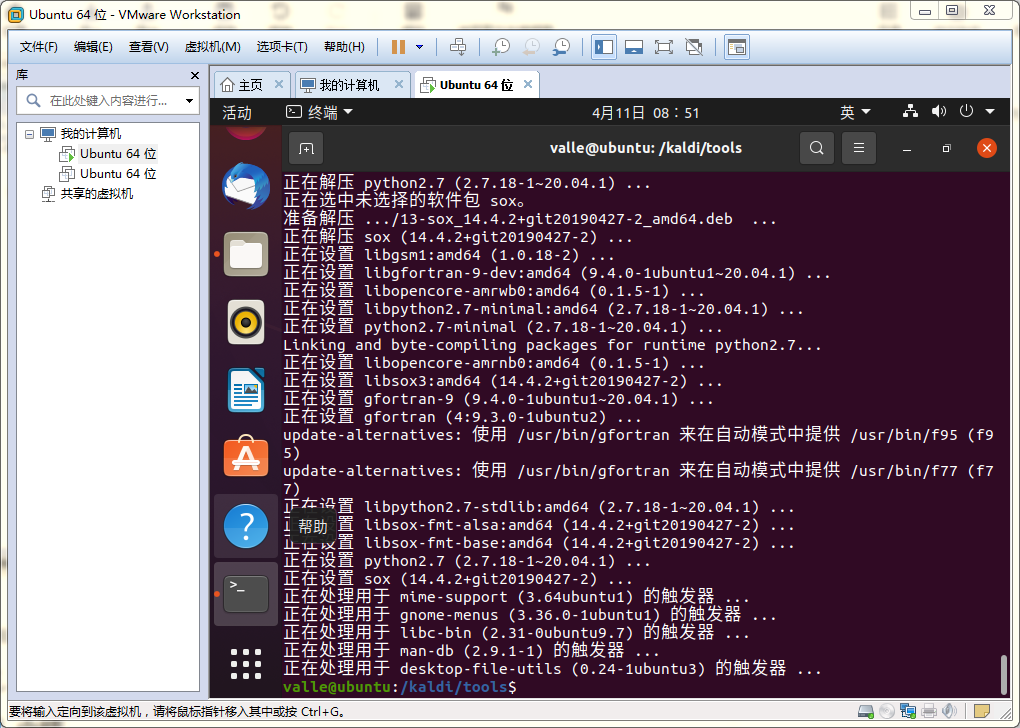Open the 选项卡(T) menu
The width and height of the screenshot is (1020, 728).
[282, 47]
